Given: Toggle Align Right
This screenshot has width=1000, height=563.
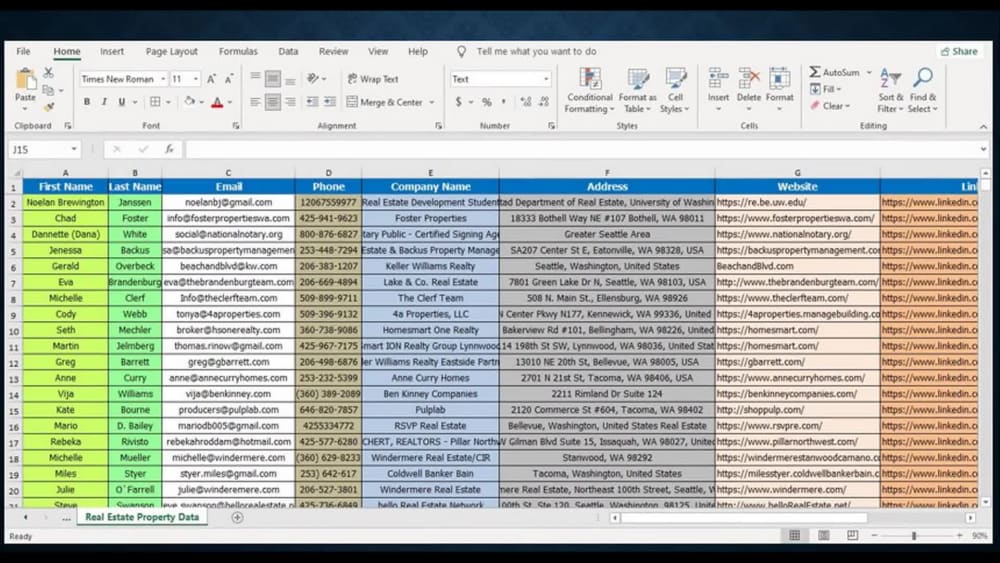Looking at the screenshot, I should point(290,102).
